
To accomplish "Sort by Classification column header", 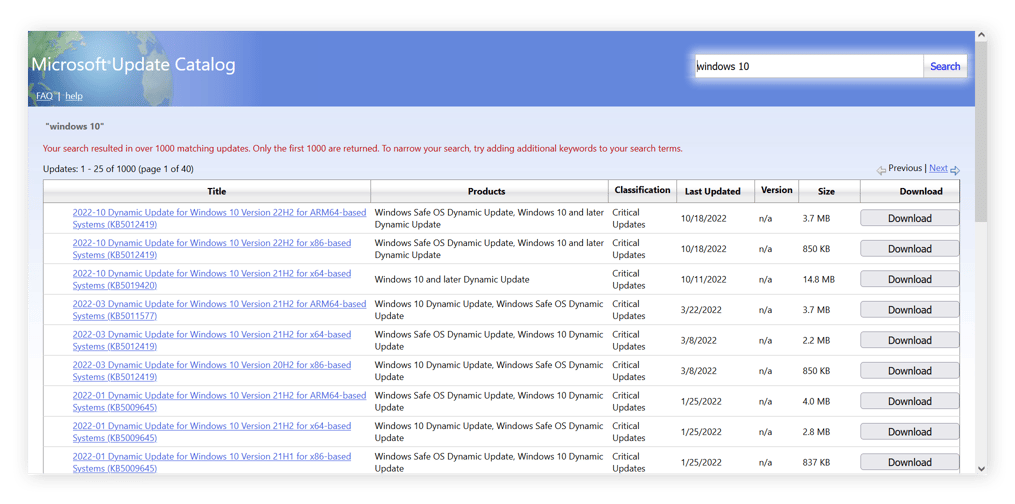I will [642, 190].
